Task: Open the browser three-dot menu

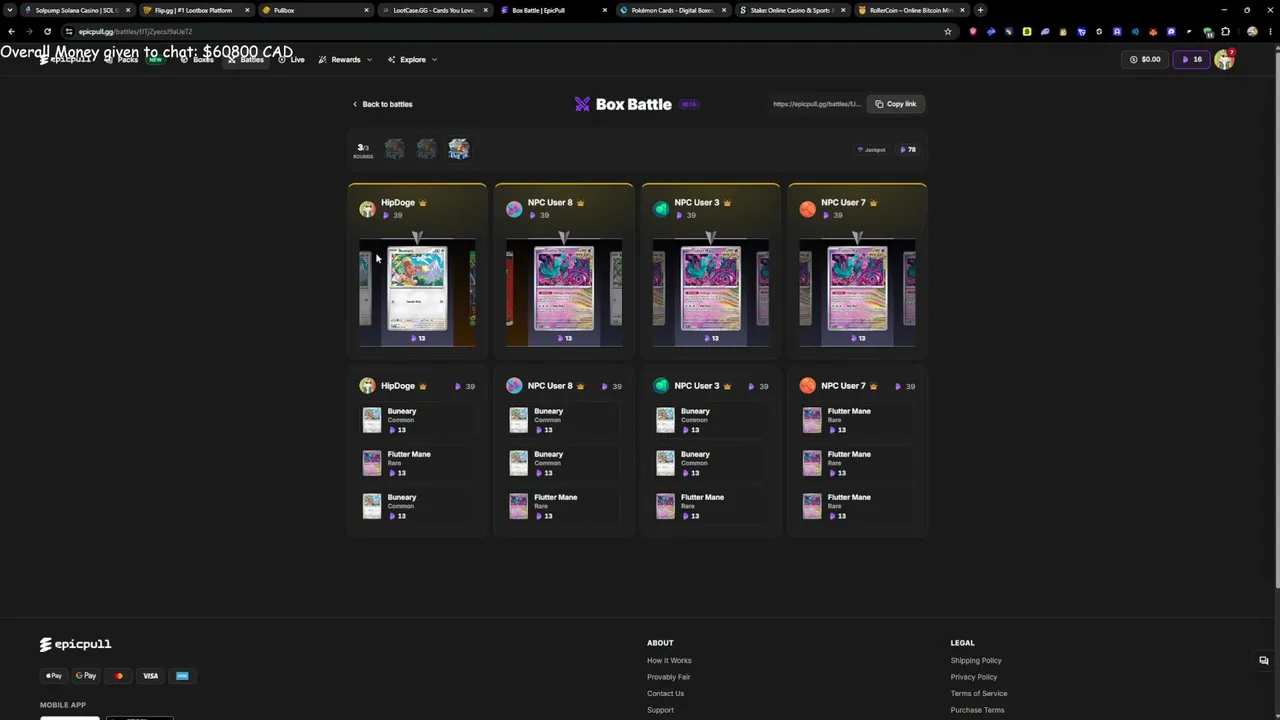Action: pos(1270,31)
